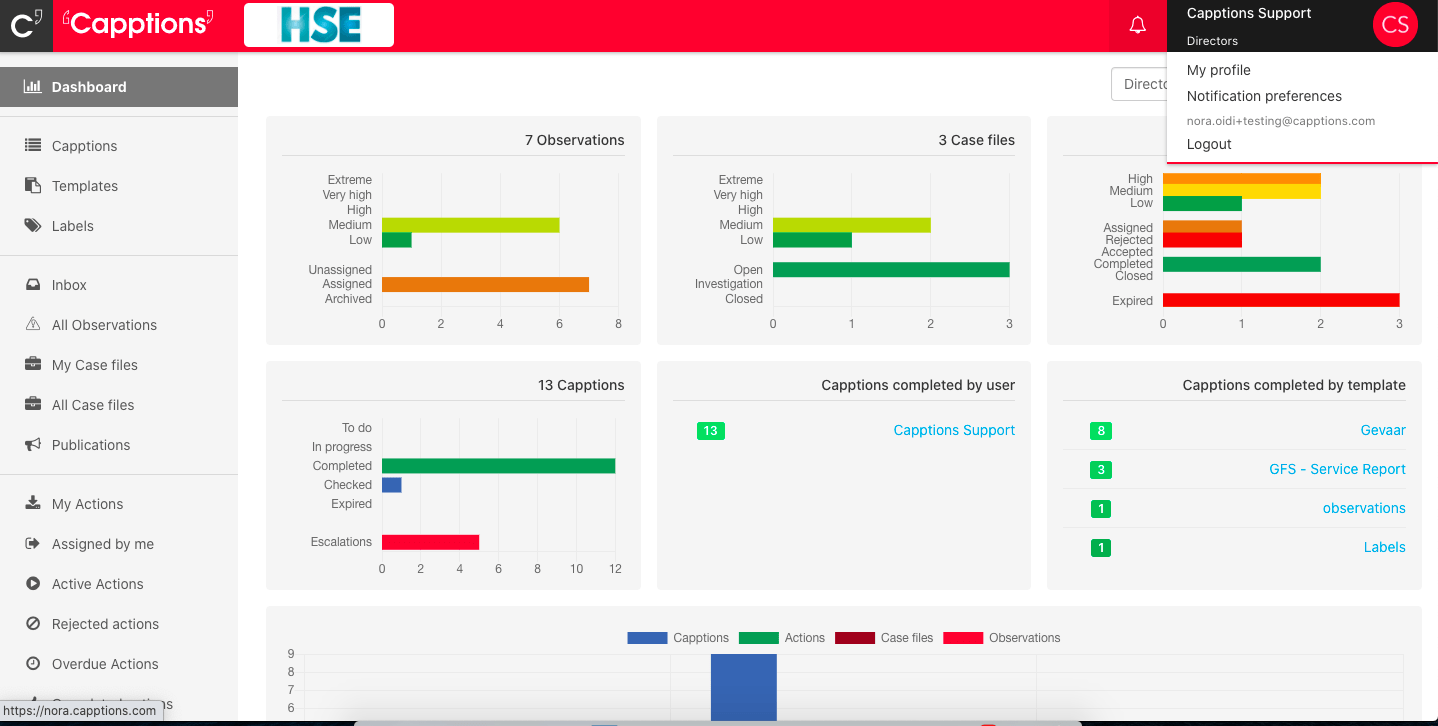Toggle the Observations legend red swatch
The image size is (1438, 726).
[963, 638]
